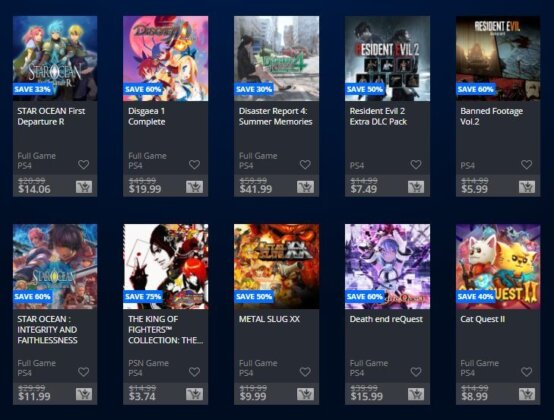Open the Disaster Report 4: Summer Memories title
Screen dimensions: 554x420
[275, 116]
